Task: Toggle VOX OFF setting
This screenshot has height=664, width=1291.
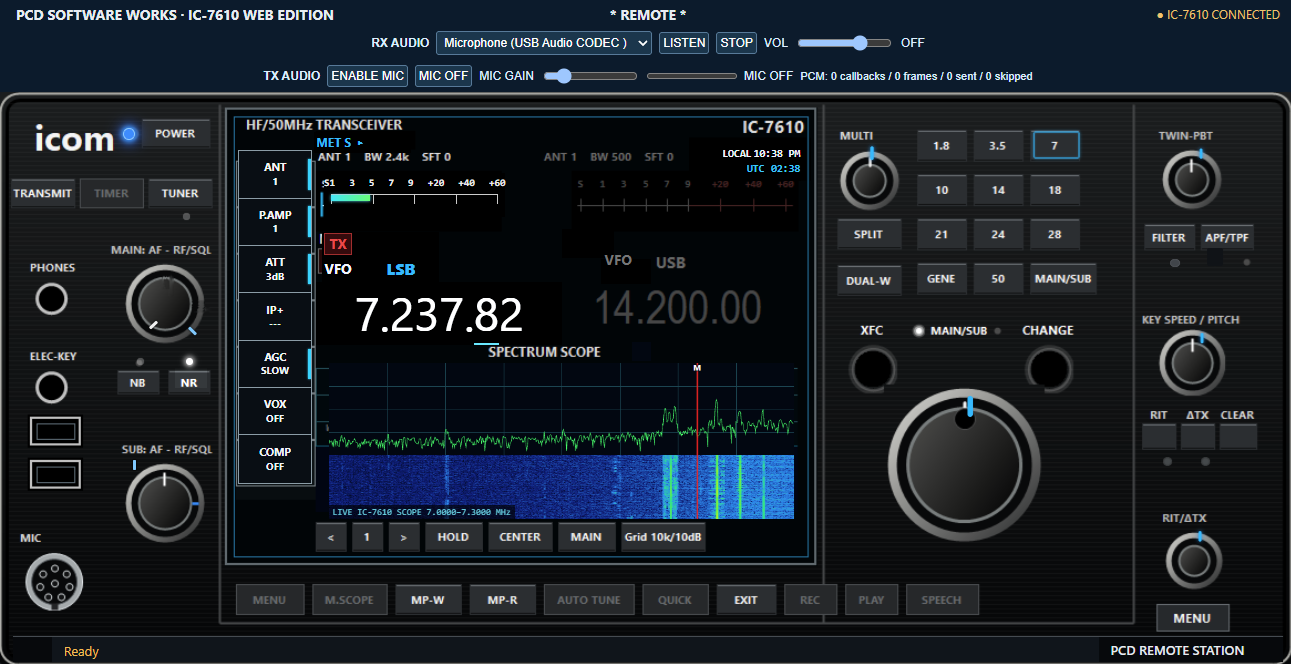Action: 275,411
